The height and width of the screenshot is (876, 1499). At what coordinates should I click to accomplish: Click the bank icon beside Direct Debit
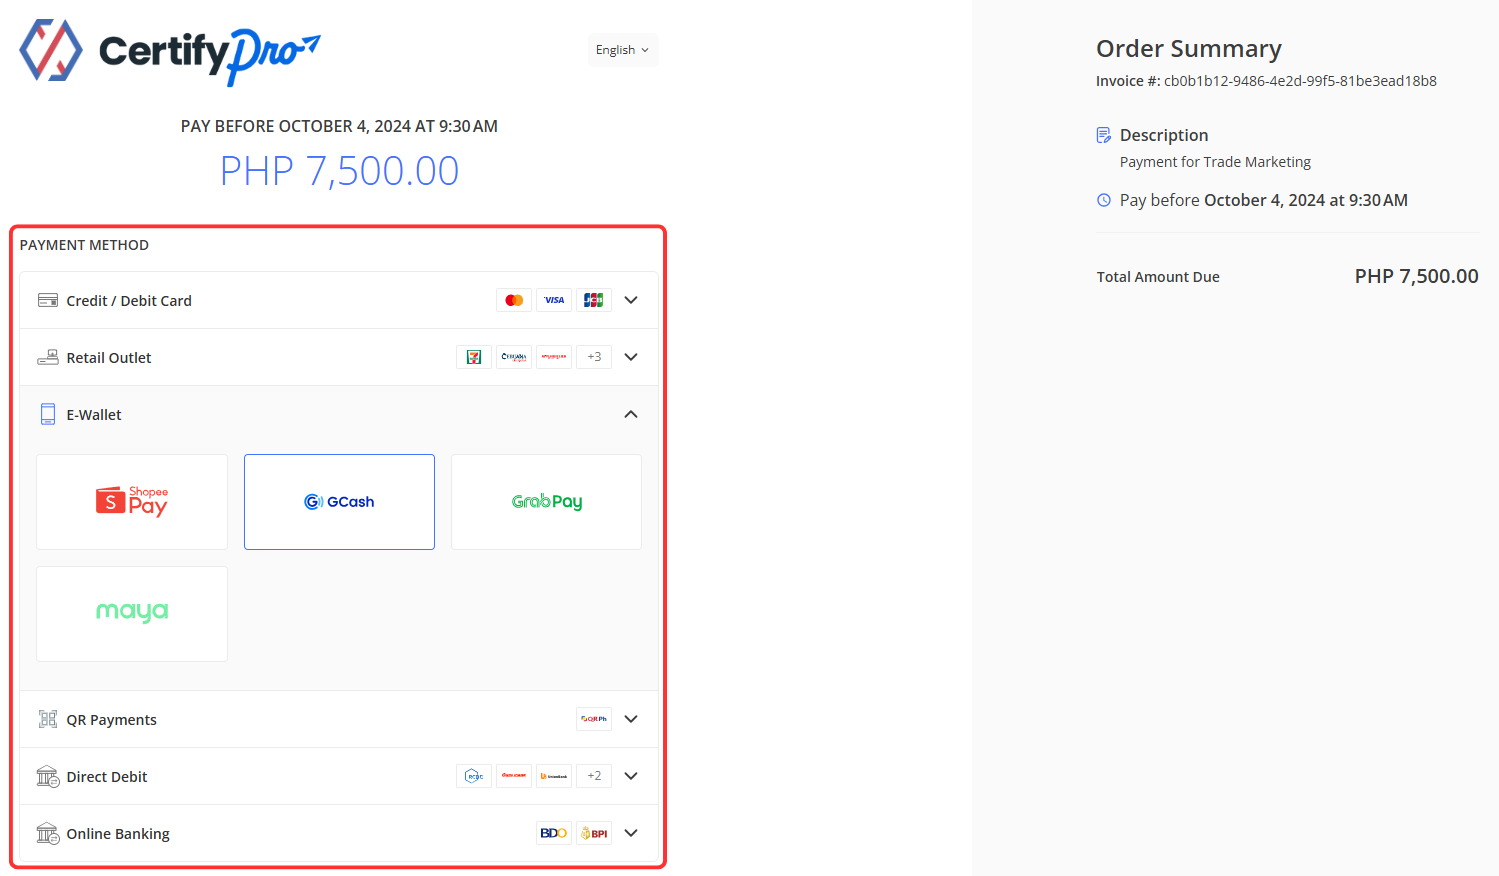pyautogui.click(x=48, y=776)
